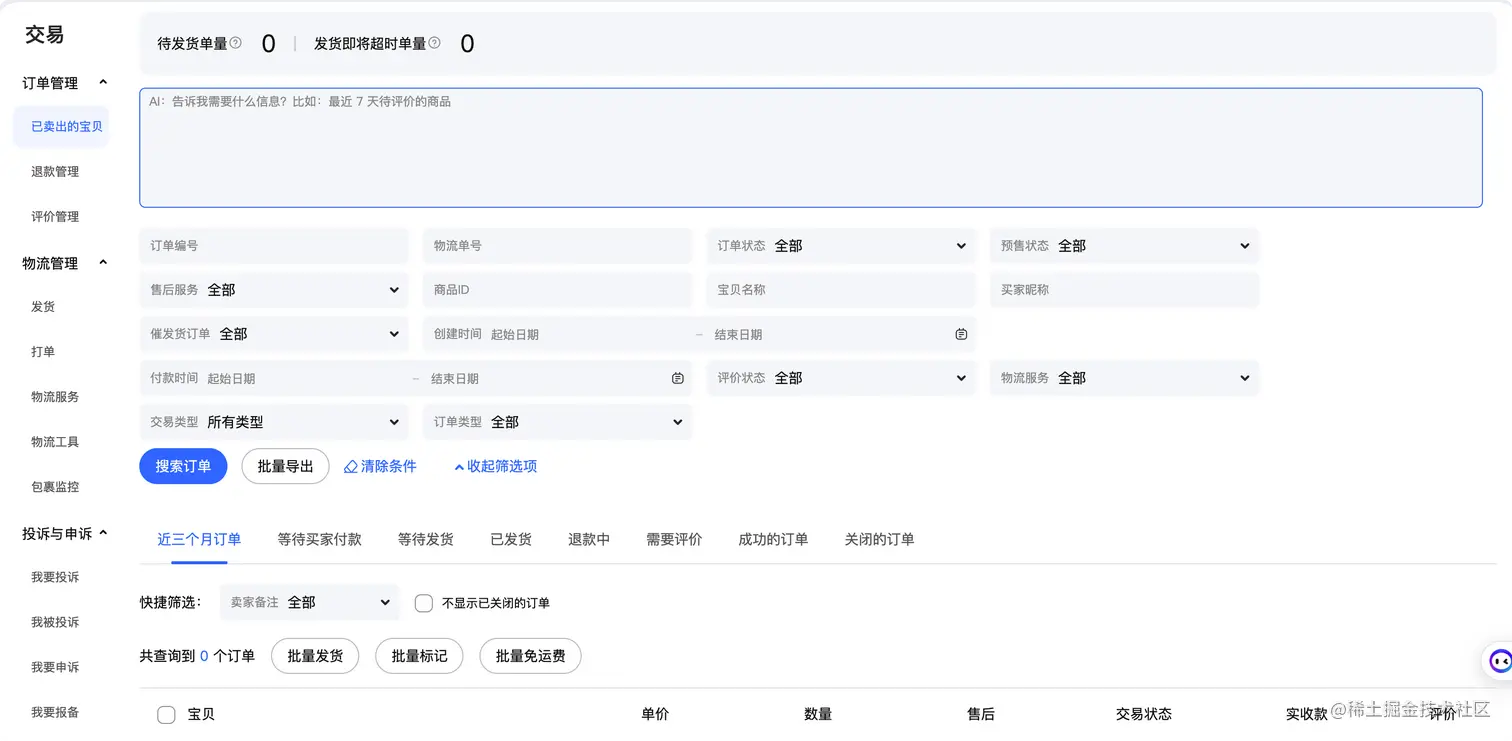Open 退款管理 in the sidebar
Viewport: 1512px width, 741px height.
pos(55,172)
